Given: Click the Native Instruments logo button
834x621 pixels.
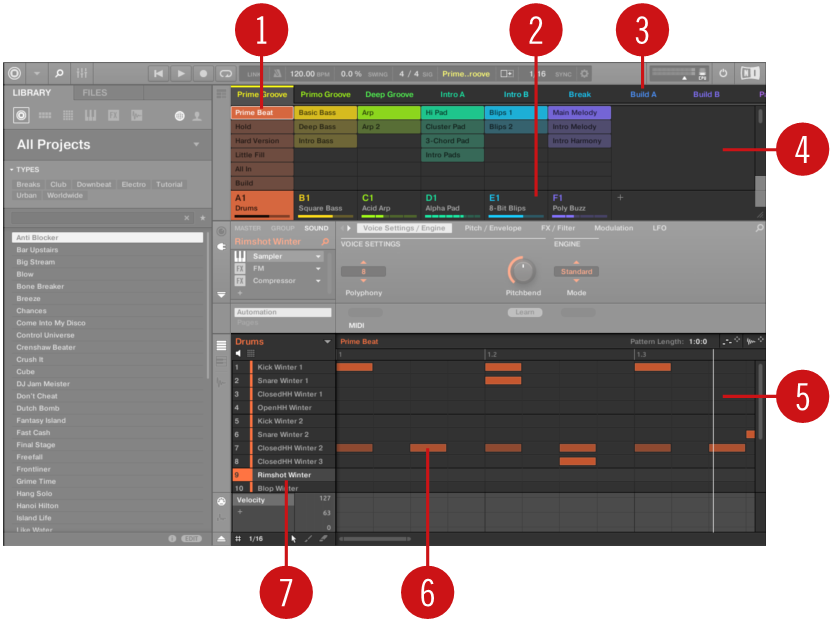Looking at the screenshot, I should tap(14, 74).
